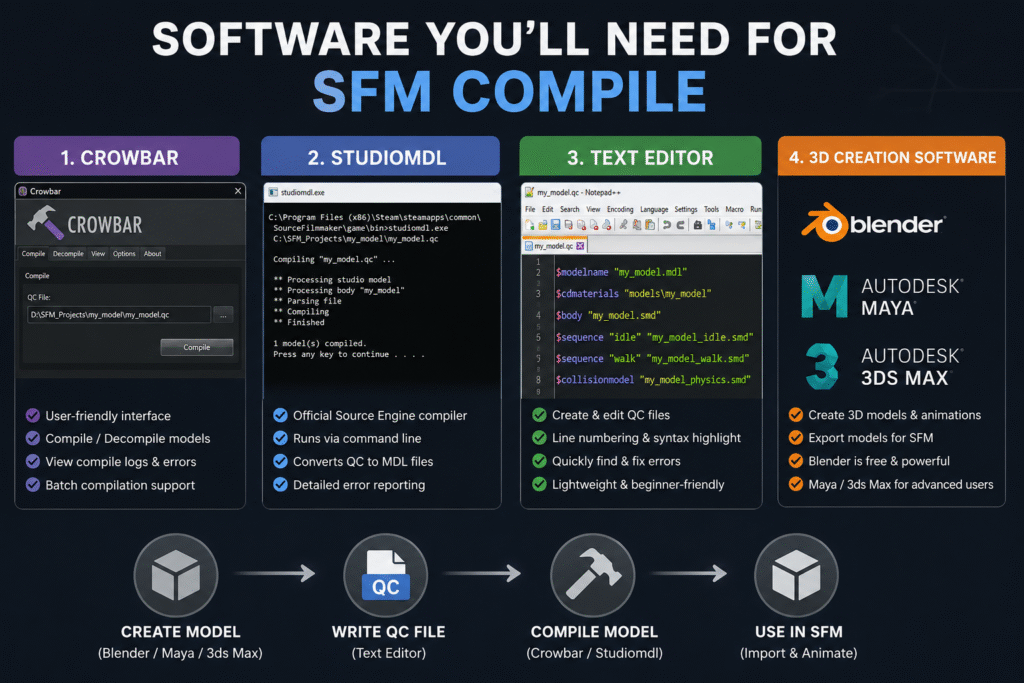Switch to Crowbar's Decompile tab

68,253
